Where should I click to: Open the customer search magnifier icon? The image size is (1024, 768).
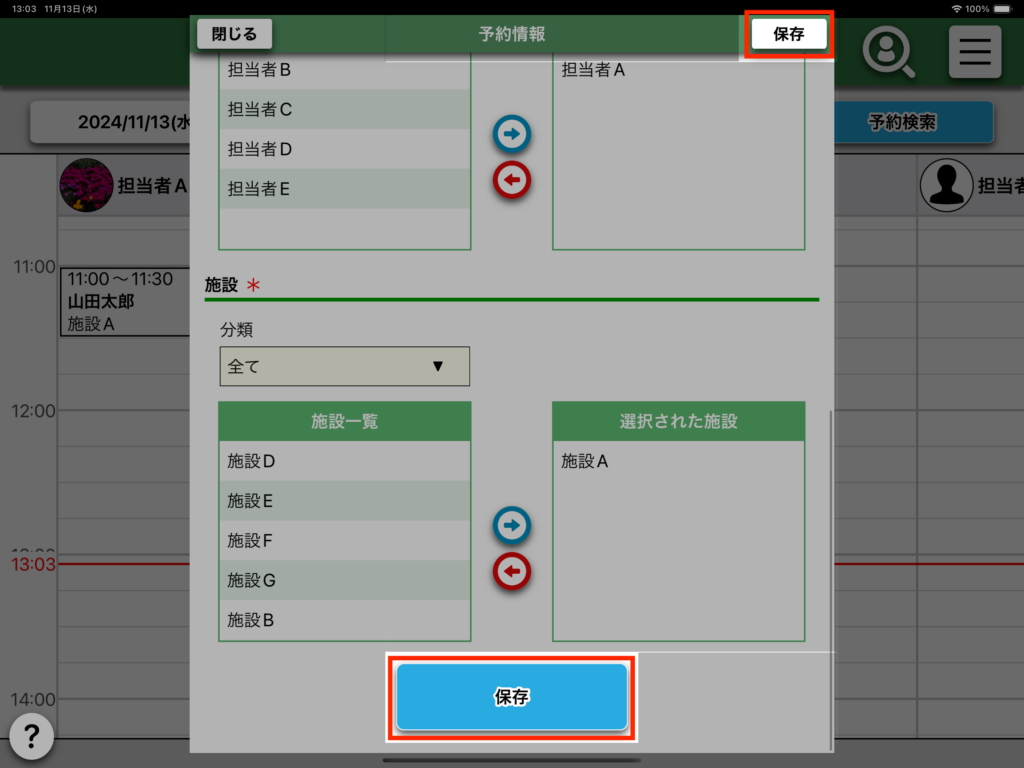[888, 52]
